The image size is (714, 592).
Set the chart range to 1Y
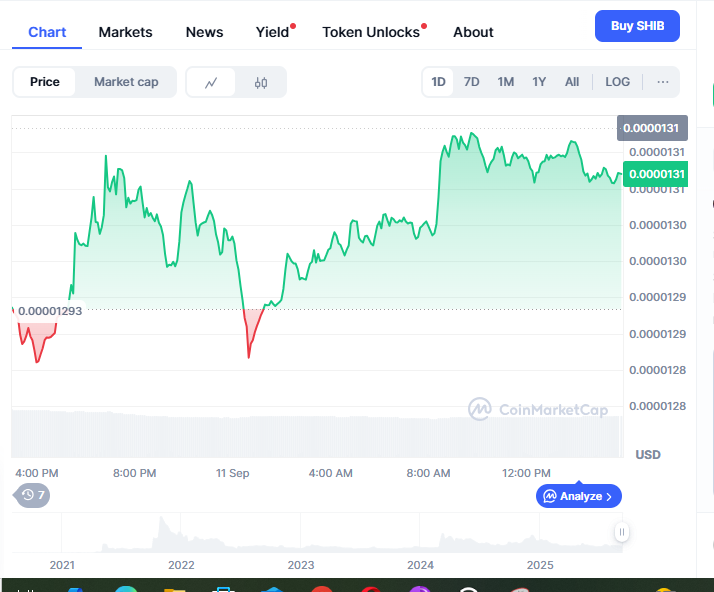539,82
